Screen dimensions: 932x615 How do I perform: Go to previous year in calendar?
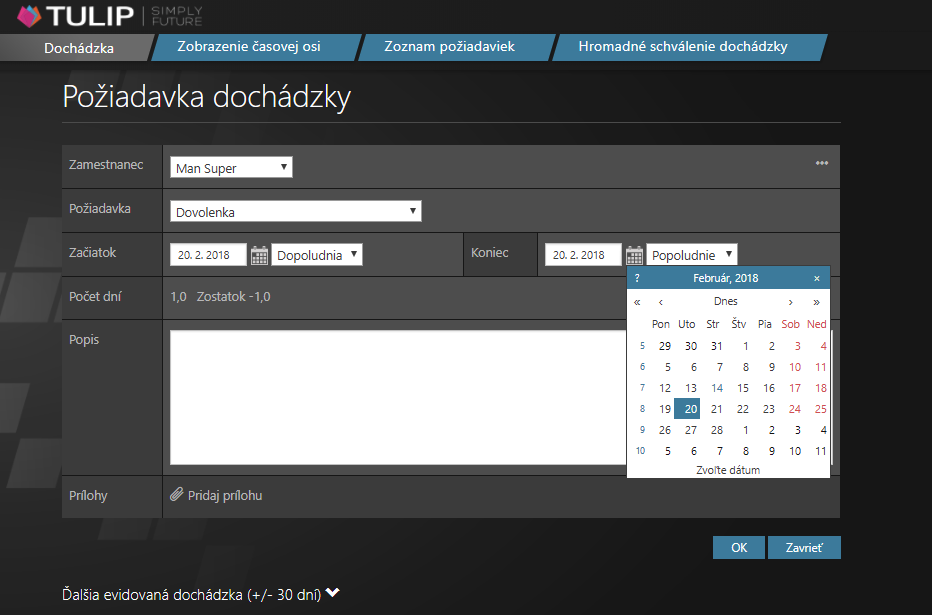[x=637, y=301]
